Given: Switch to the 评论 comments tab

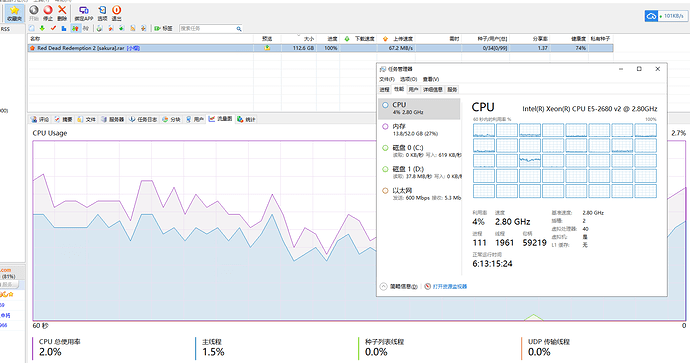Looking at the screenshot, I should (x=40, y=119).
